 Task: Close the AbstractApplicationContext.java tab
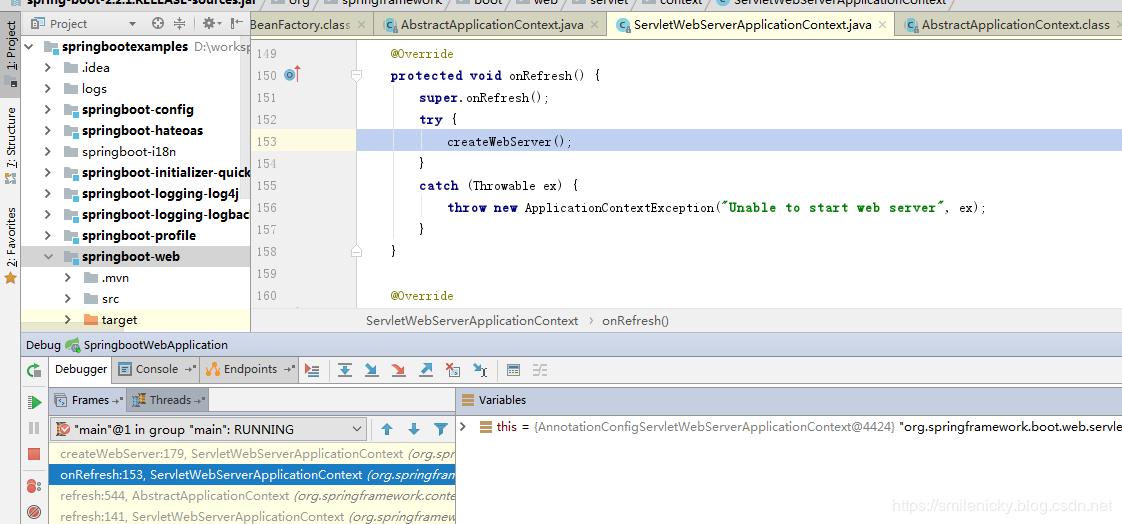pyautogui.click(x=595, y=25)
